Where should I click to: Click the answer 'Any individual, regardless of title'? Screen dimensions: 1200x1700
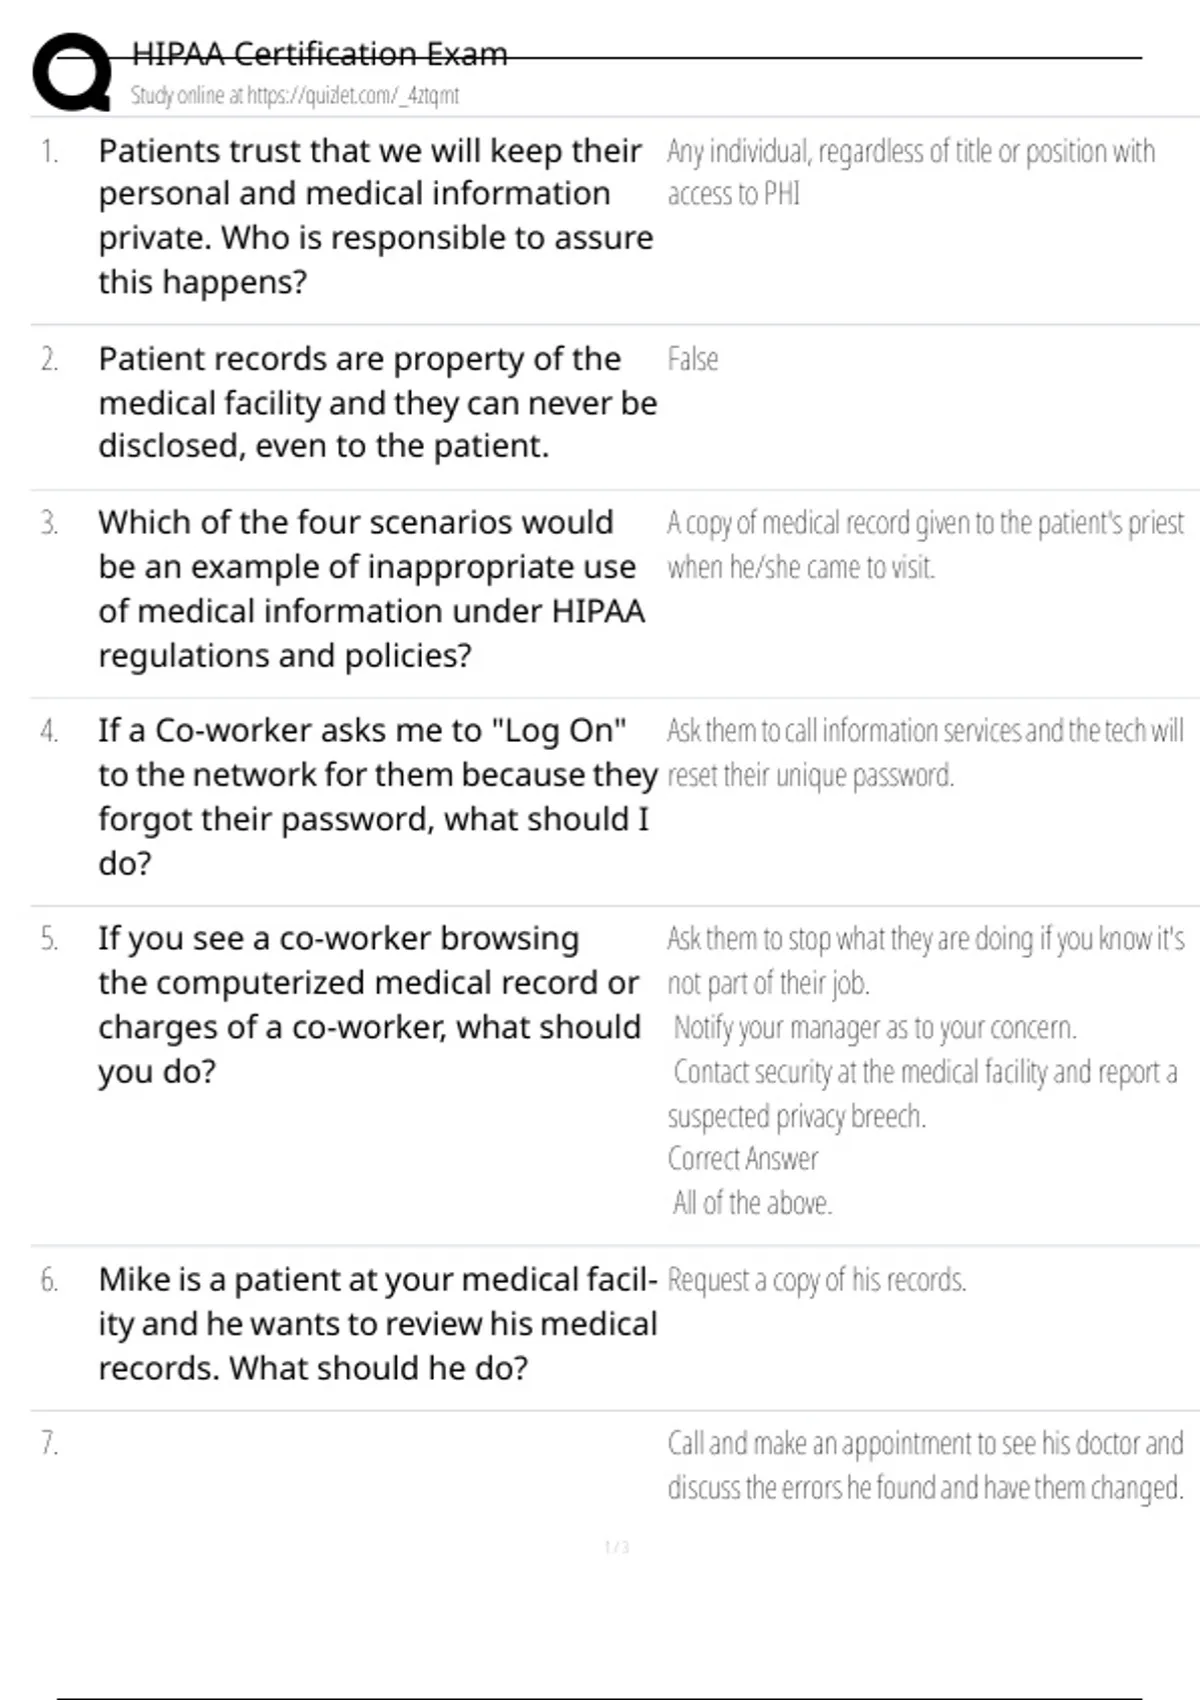910,172
